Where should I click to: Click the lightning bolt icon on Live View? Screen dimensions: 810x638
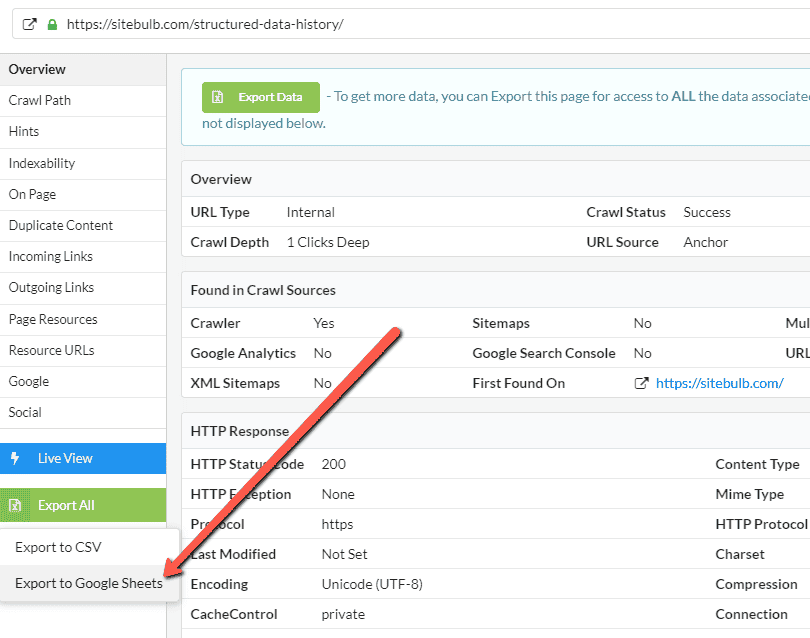(x=15, y=458)
